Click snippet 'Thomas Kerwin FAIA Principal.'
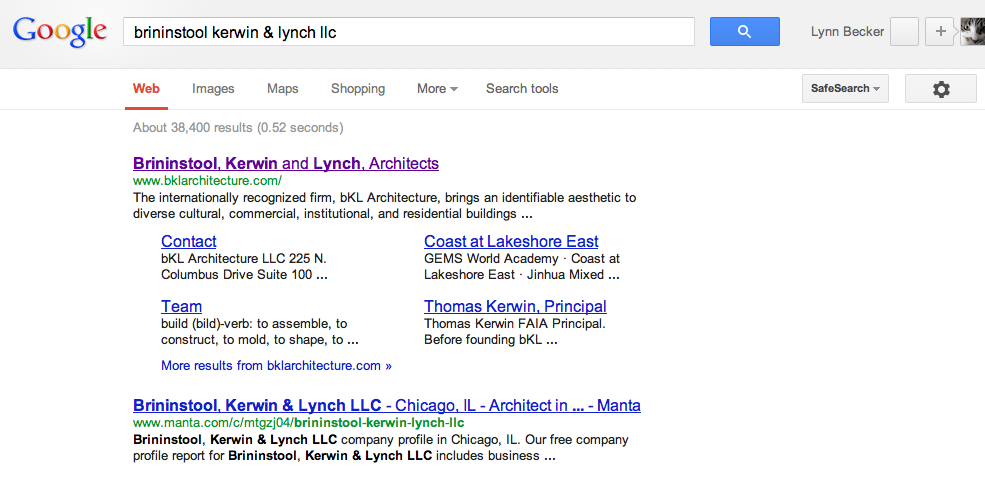The width and height of the screenshot is (985, 482). [514, 332]
